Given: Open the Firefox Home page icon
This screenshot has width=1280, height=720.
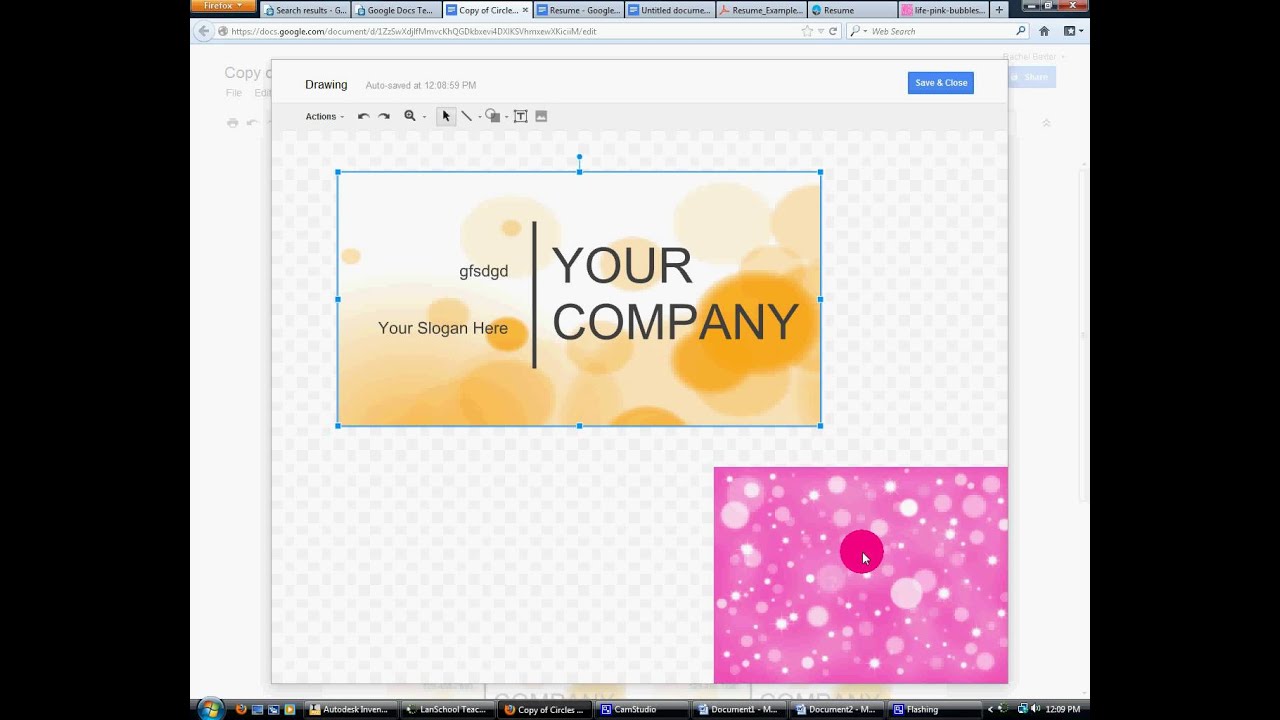Looking at the screenshot, I should (1044, 31).
